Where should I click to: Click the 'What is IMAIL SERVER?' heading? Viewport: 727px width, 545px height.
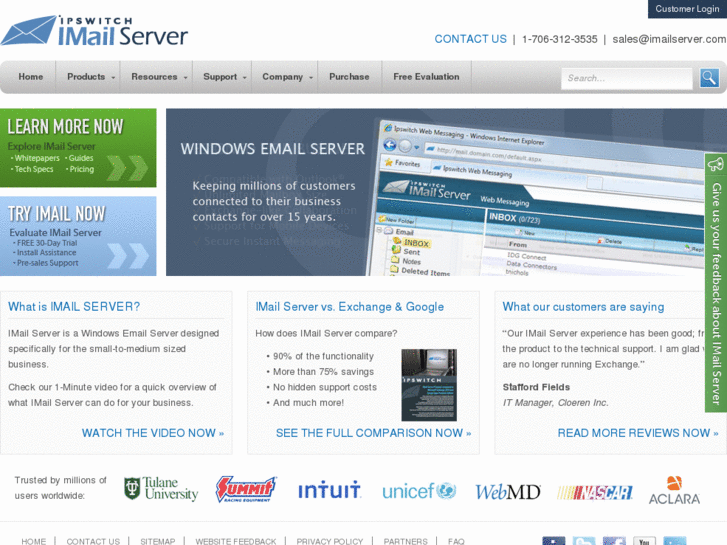tap(74, 307)
